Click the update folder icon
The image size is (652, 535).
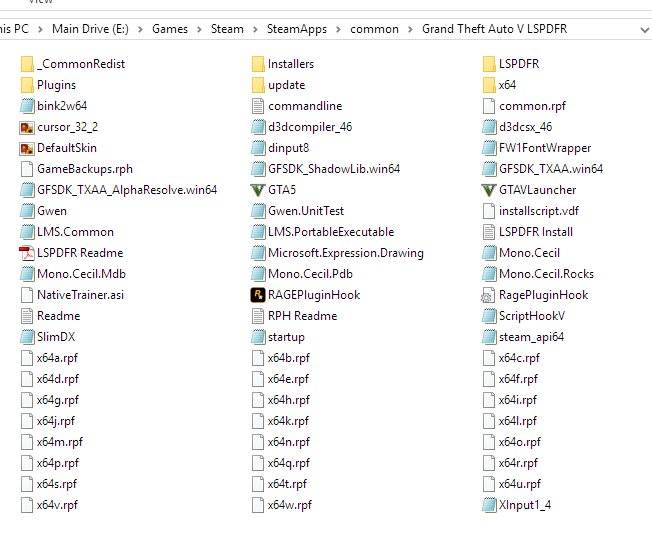coord(258,85)
